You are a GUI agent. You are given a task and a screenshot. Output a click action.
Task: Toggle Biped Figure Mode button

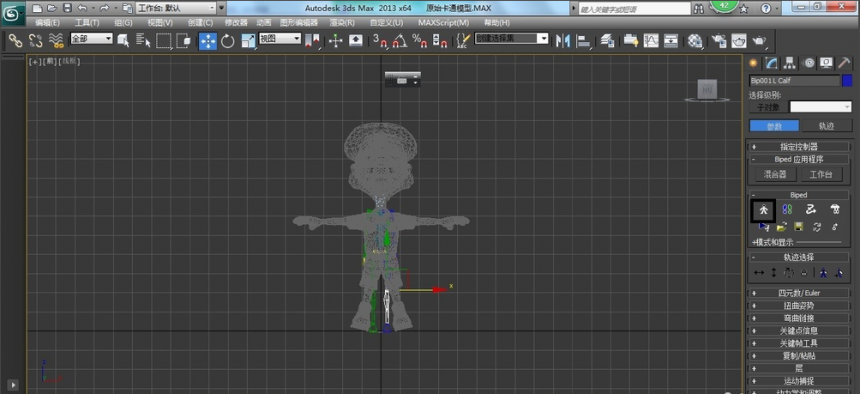pyautogui.click(x=763, y=210)
